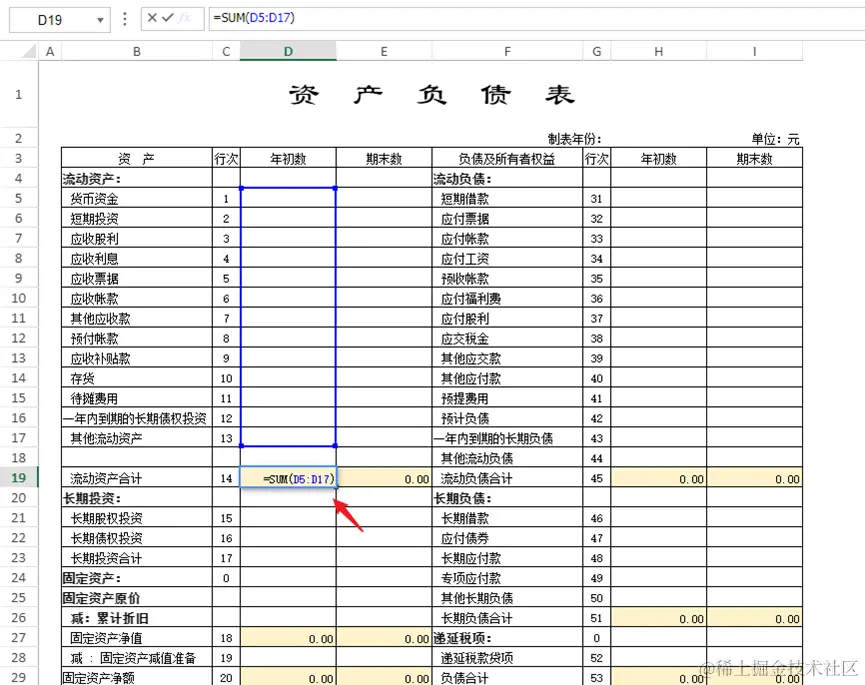Select column B header
Image resolution: width=865 pixels, height=685 pixels.
coord(137,52)
